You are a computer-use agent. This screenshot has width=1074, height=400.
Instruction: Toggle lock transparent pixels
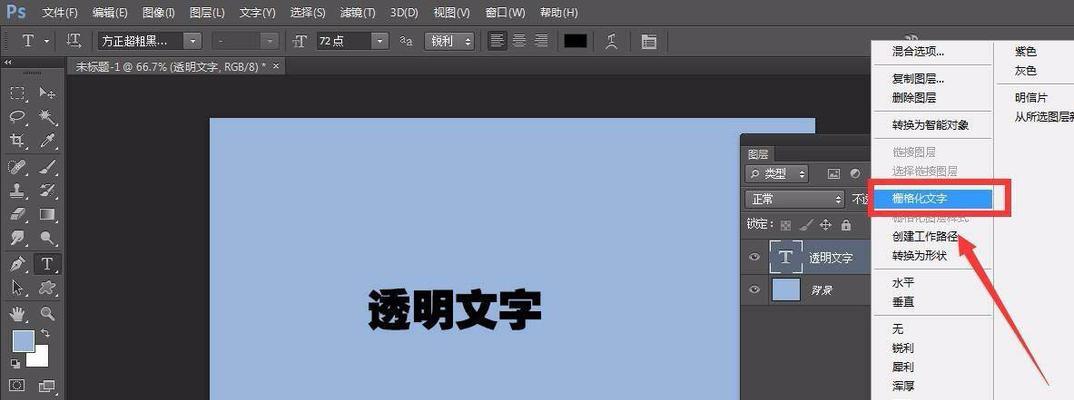pyautogui.click(x=786, y=225)
